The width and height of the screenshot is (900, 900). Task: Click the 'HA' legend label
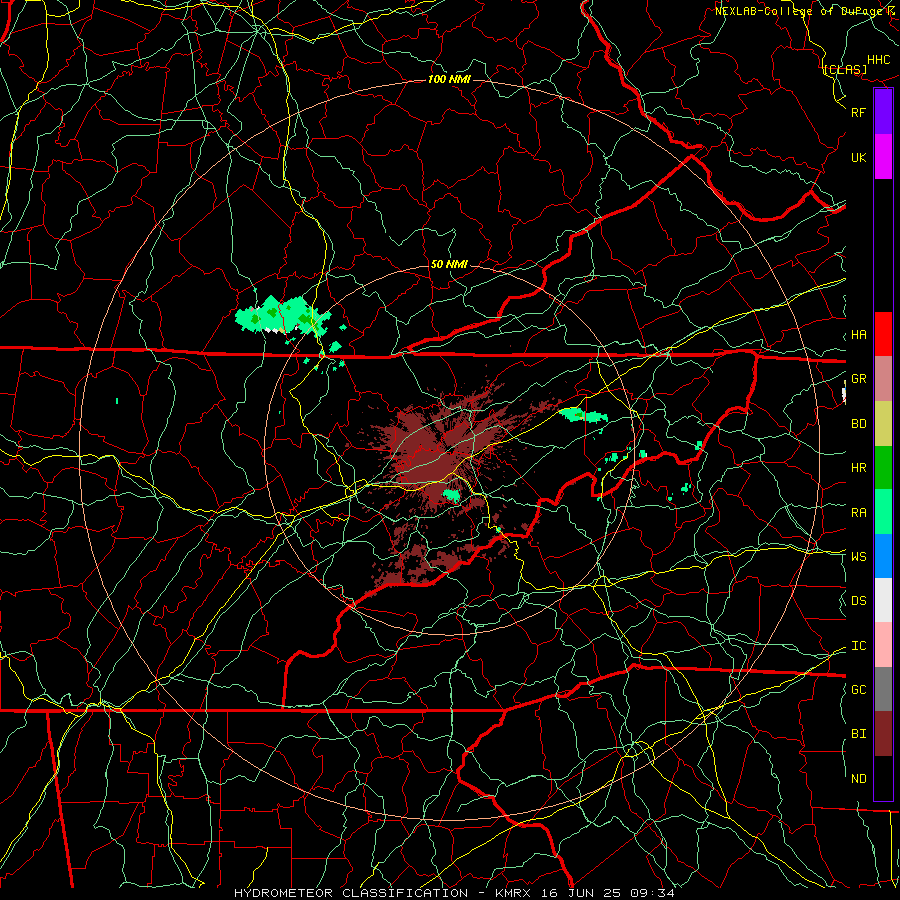pyautogui.click(x=858, y=335)
